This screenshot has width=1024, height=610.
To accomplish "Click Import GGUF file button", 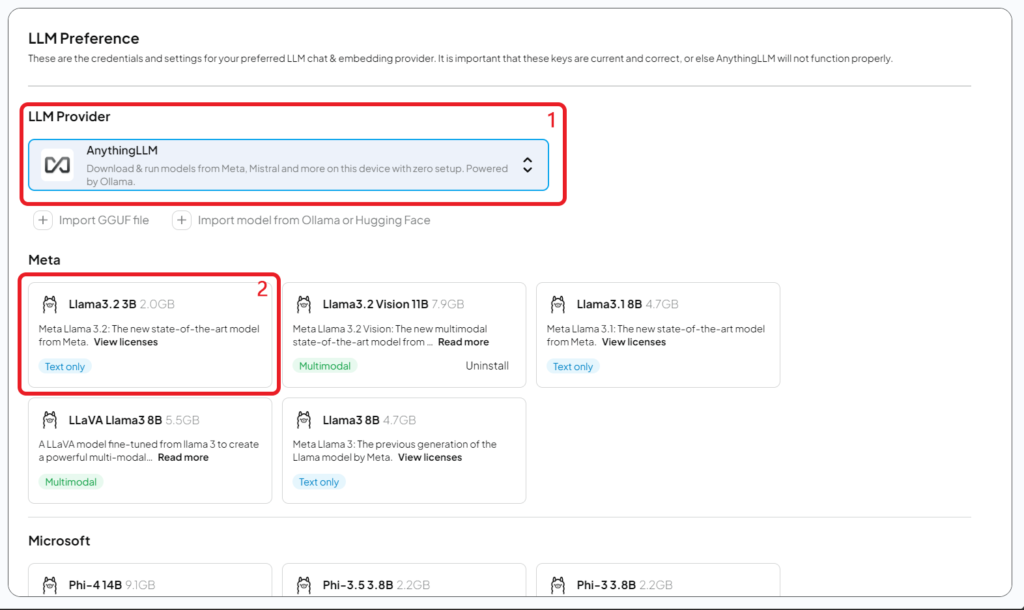I will coord(91,220).
